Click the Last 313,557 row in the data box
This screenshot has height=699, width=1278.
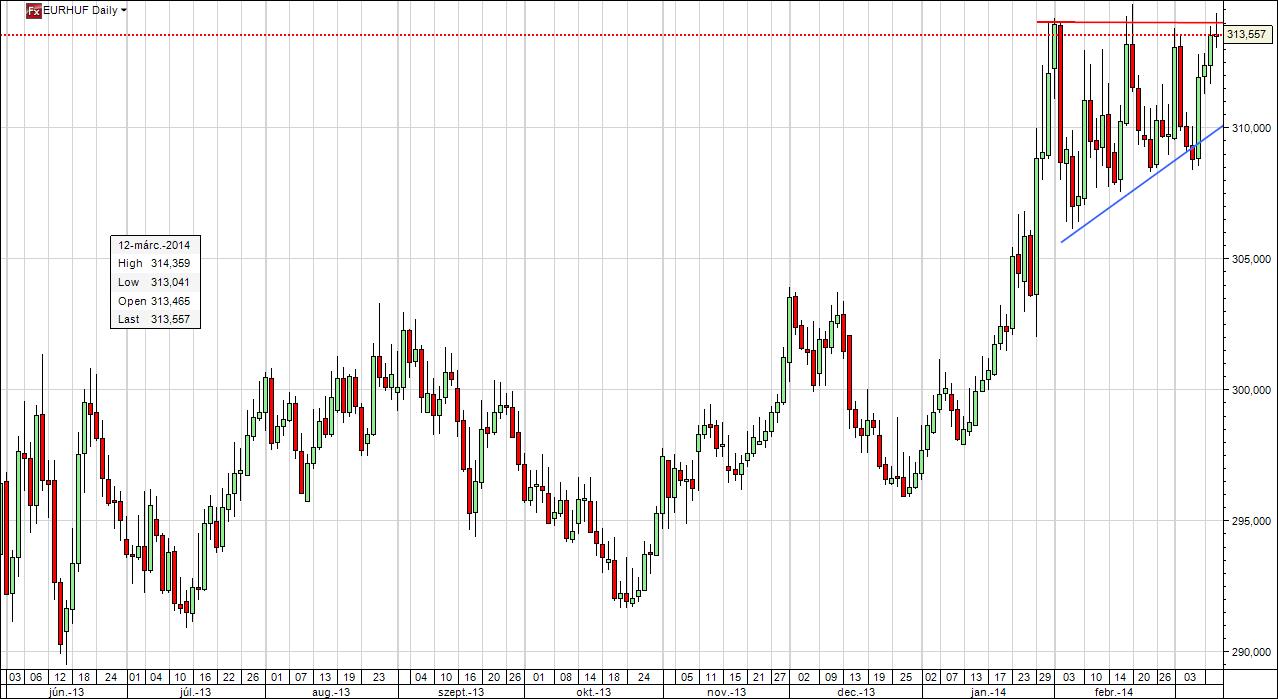154,320
